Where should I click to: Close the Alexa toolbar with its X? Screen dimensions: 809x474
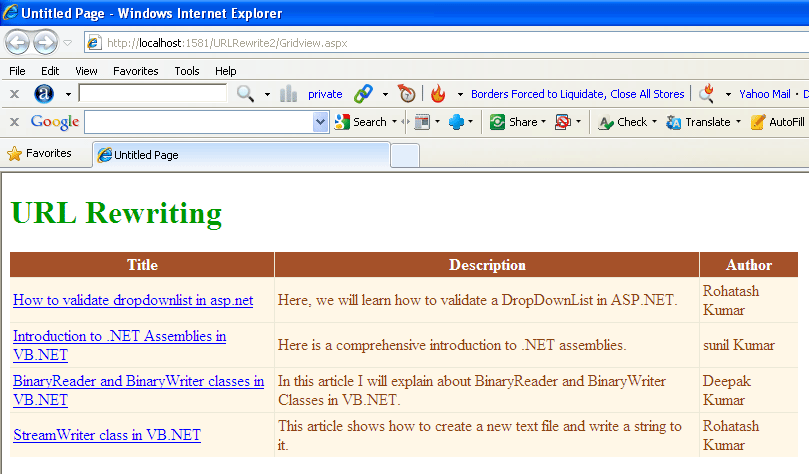14,94
